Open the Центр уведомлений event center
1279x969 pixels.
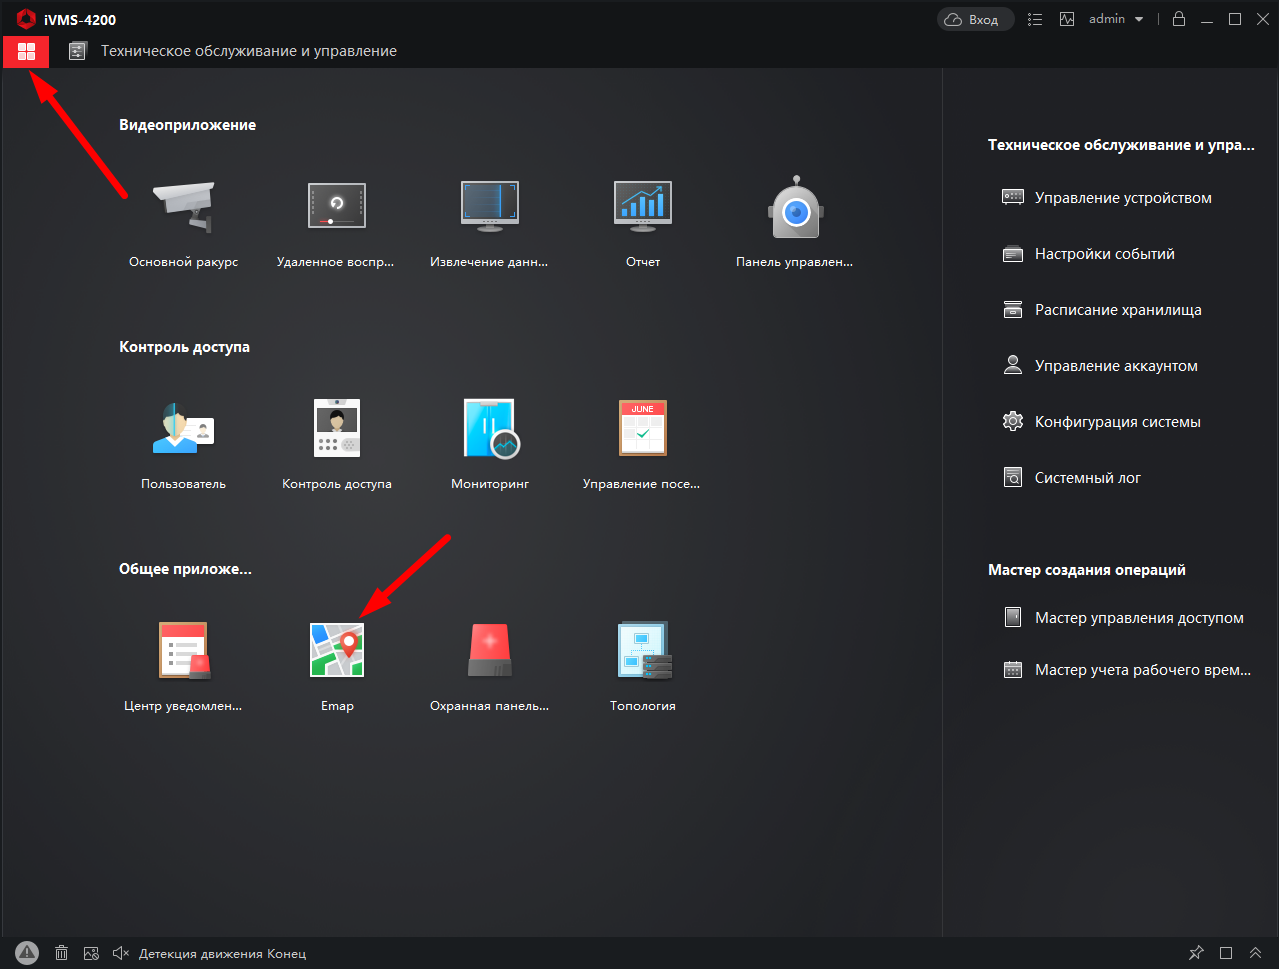[183, 650]
